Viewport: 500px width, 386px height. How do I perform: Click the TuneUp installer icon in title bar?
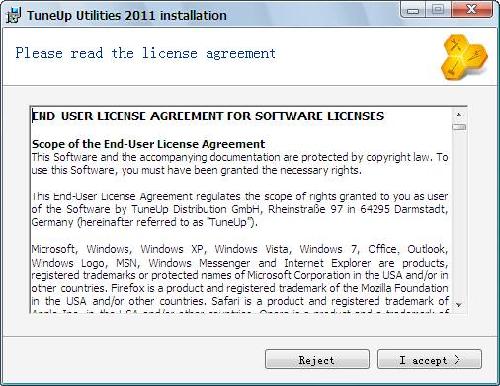click(x=14, y=16)
